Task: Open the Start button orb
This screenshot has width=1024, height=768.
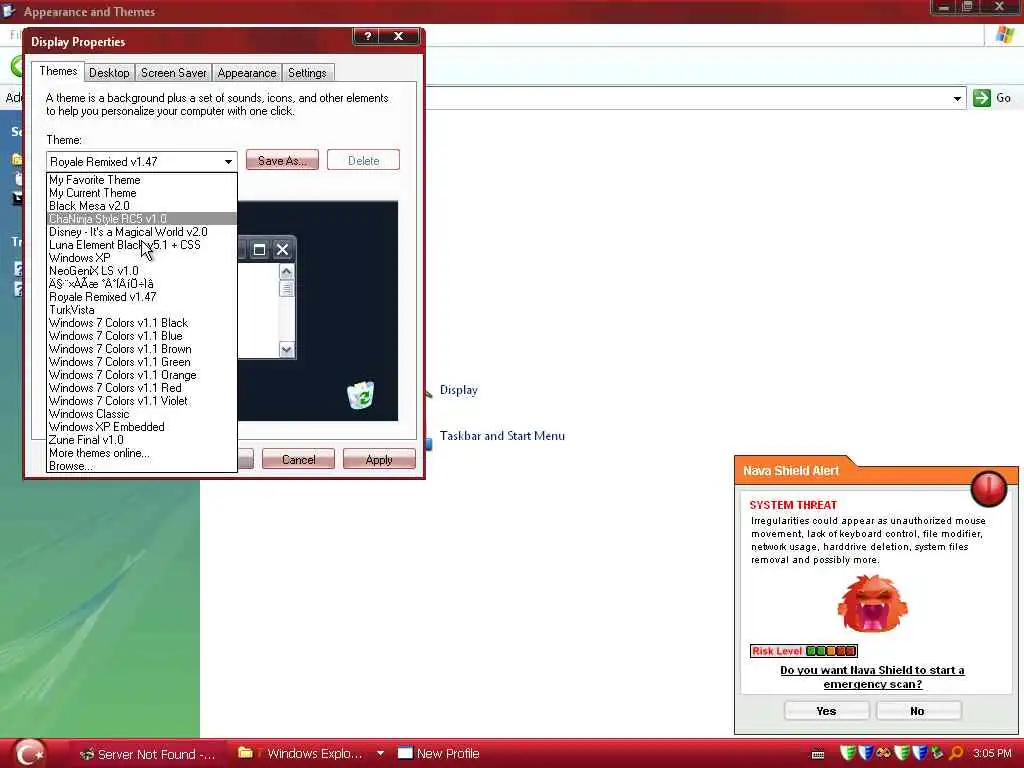Action: click(29, 753)
